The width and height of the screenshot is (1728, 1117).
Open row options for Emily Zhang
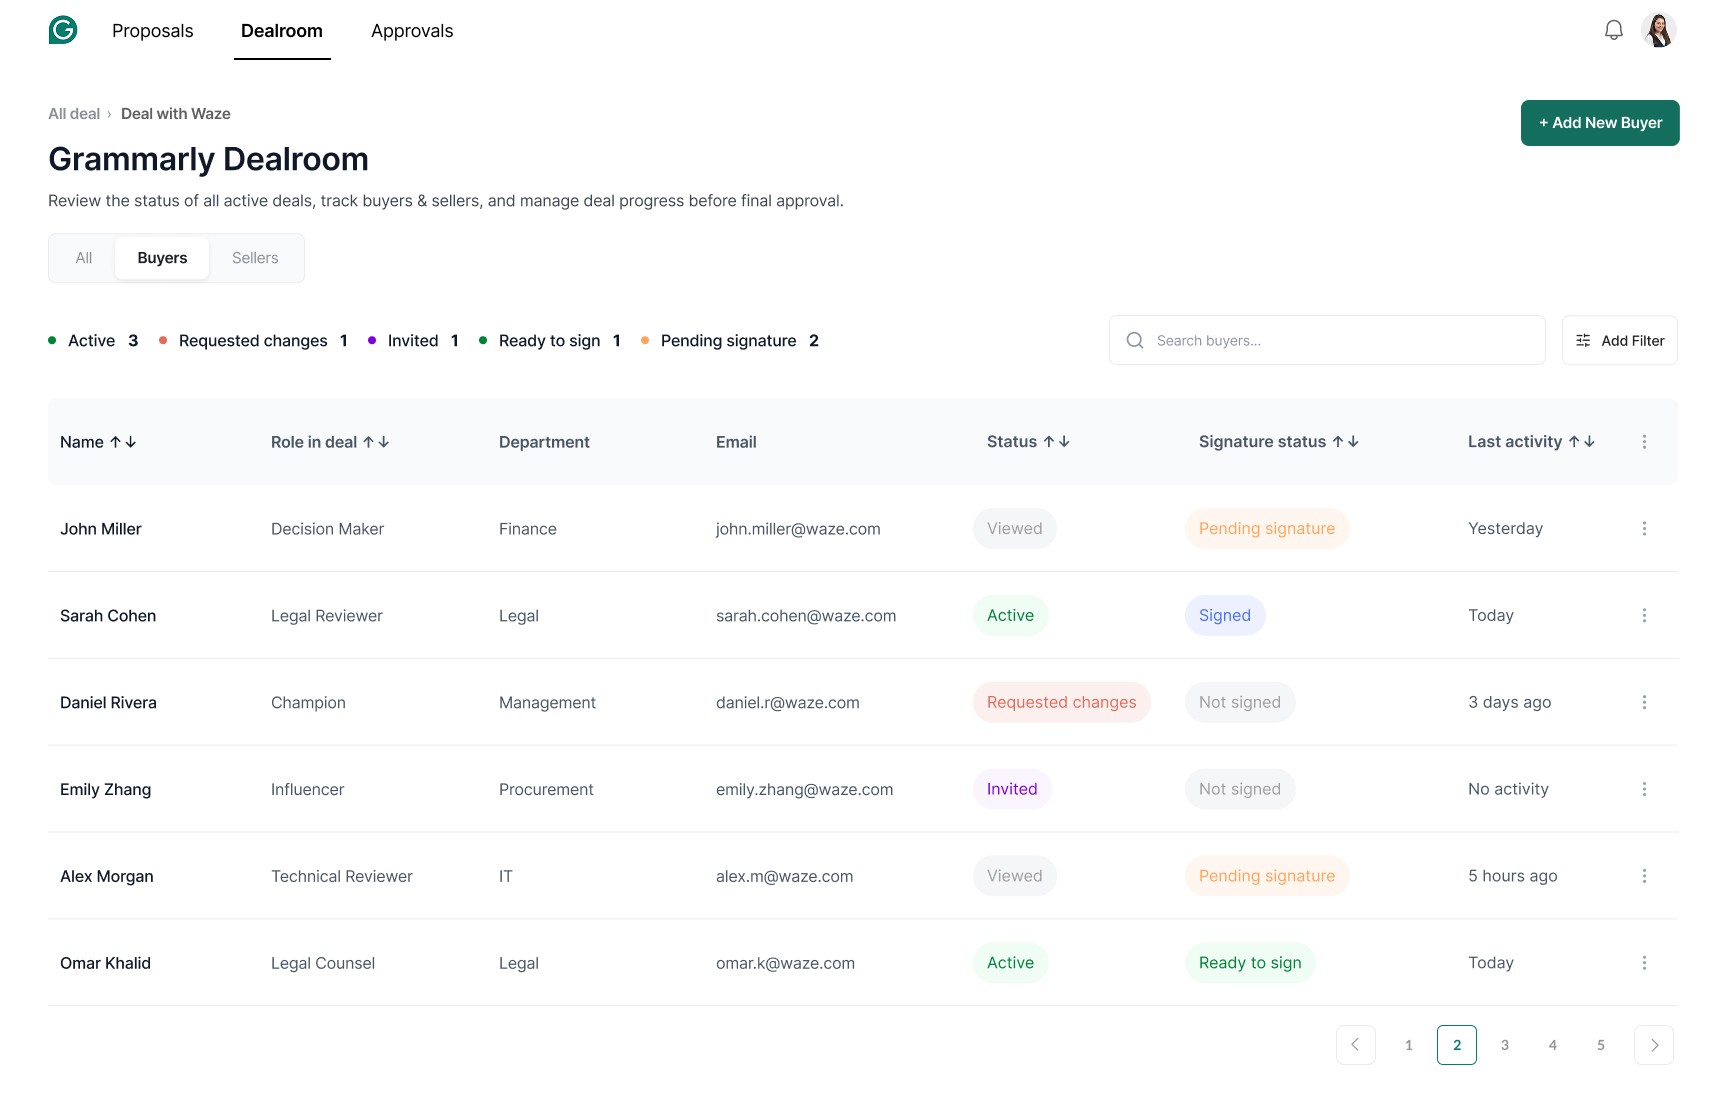click(x=1644, y=789)
